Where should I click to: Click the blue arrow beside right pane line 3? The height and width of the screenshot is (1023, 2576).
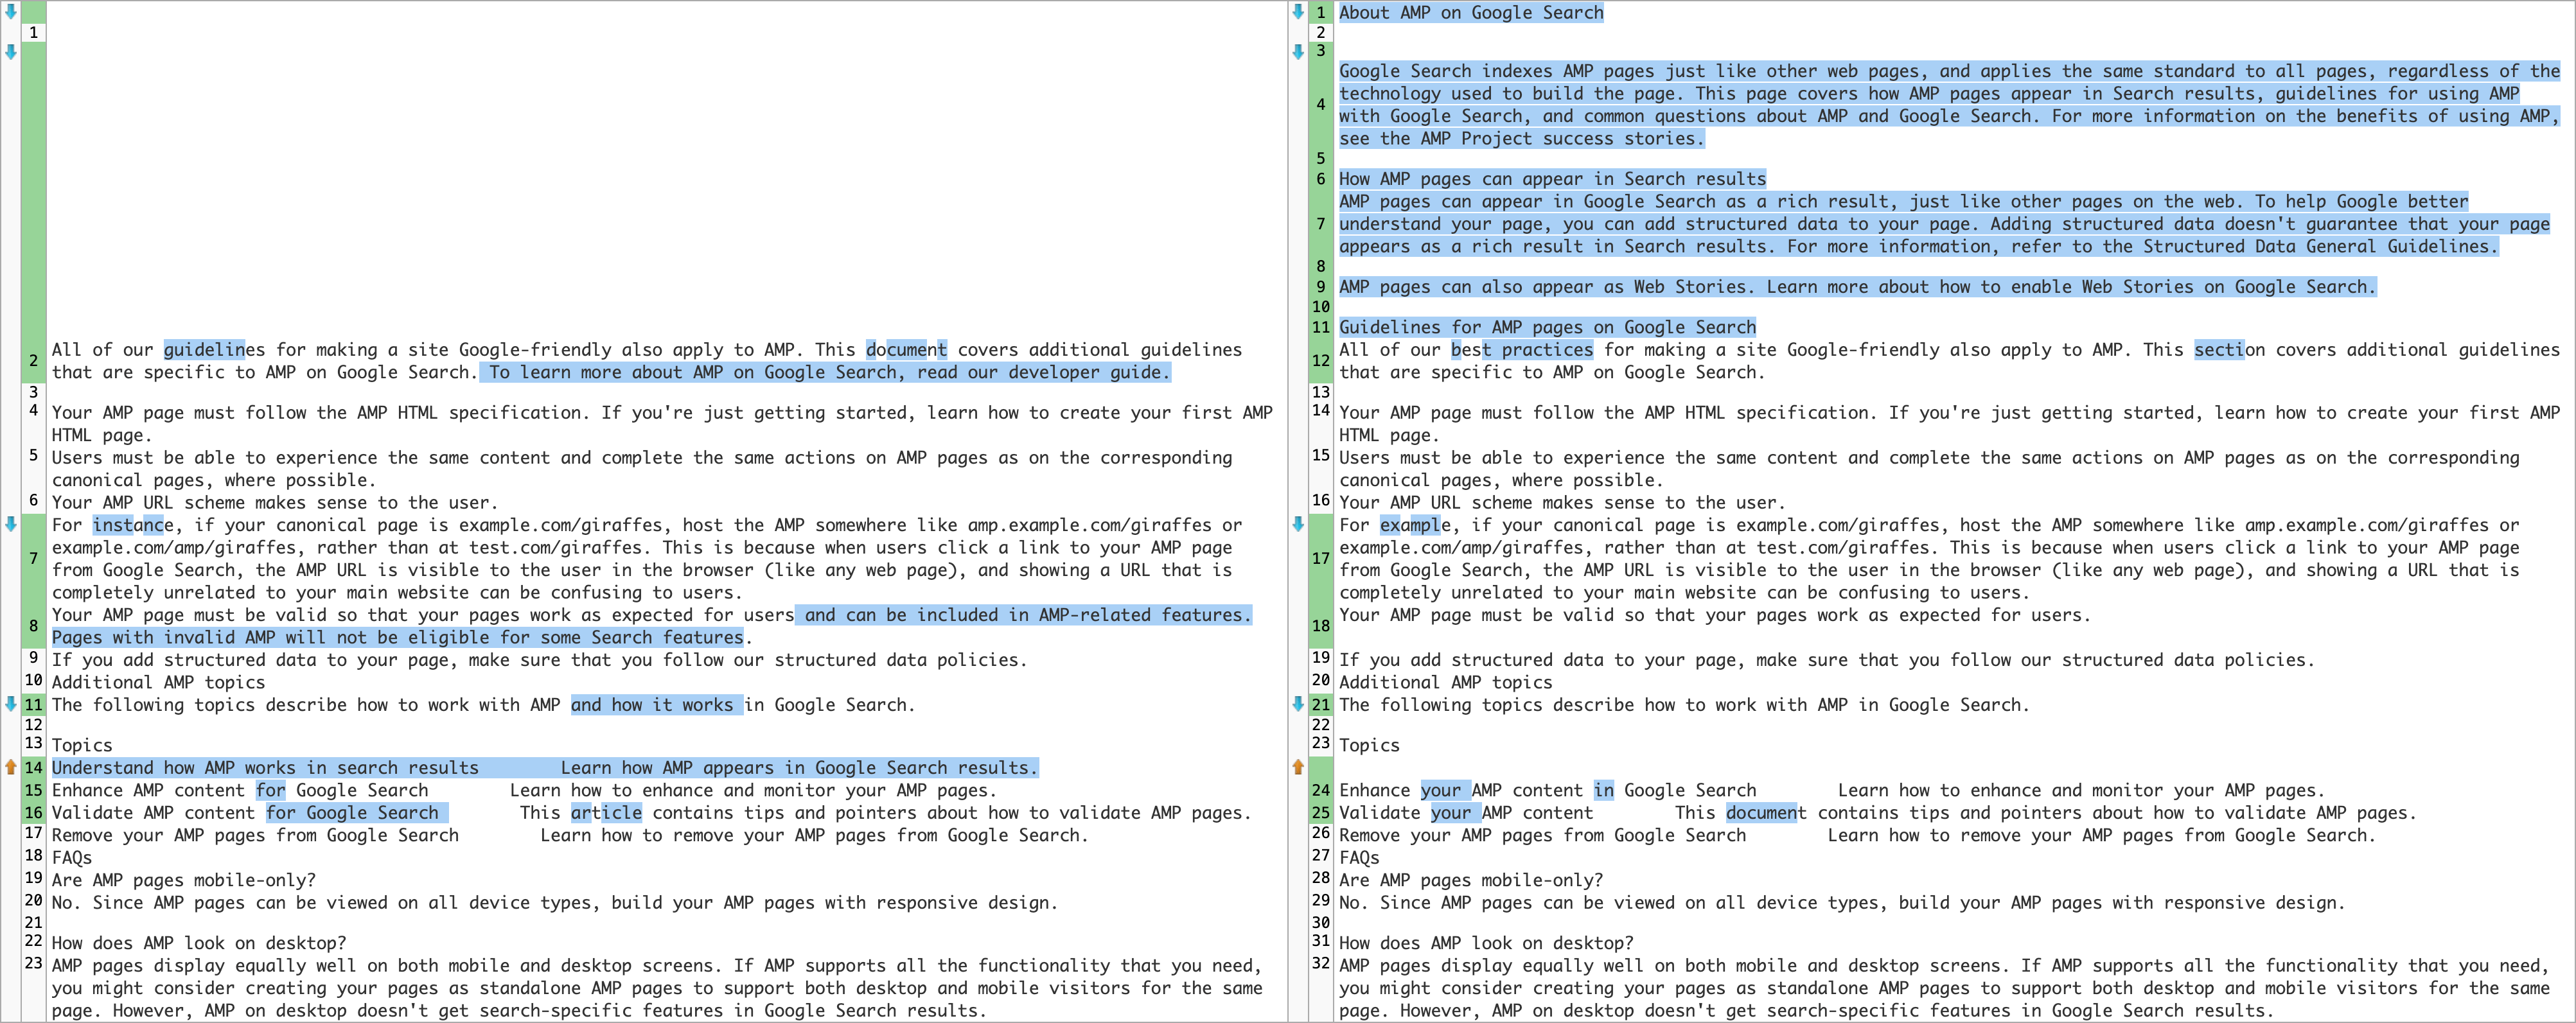1298,51
